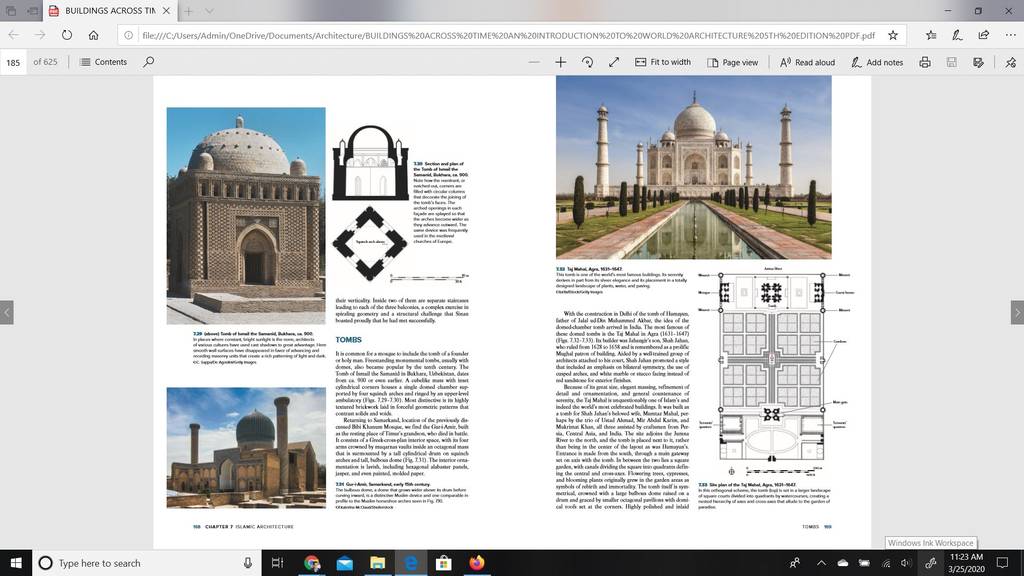Open the volume control
This screenshot has width=1024, height=576.
(x=905, y=563)
